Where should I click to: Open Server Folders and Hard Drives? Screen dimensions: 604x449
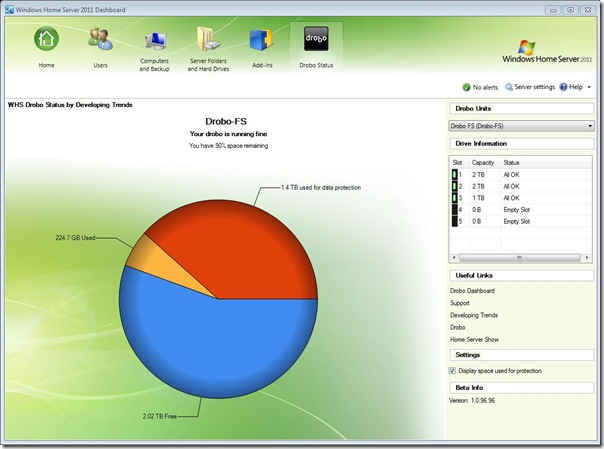click(x=209, y=42)
